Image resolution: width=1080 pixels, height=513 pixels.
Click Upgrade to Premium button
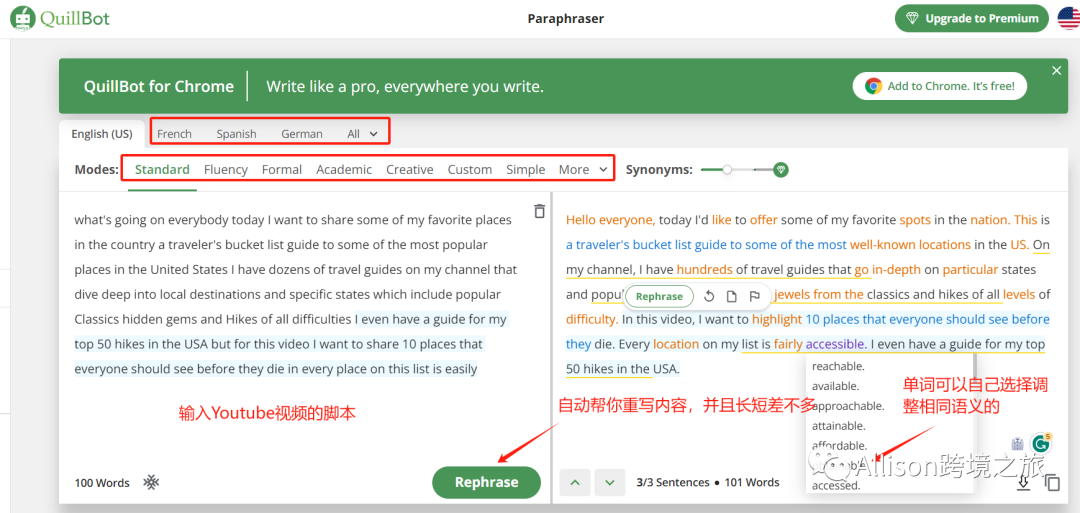pyautogui.click(x=972, y=19)
